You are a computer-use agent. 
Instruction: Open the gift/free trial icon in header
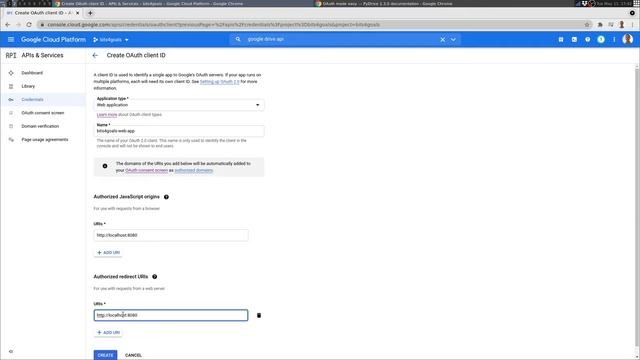coord(561,40)
